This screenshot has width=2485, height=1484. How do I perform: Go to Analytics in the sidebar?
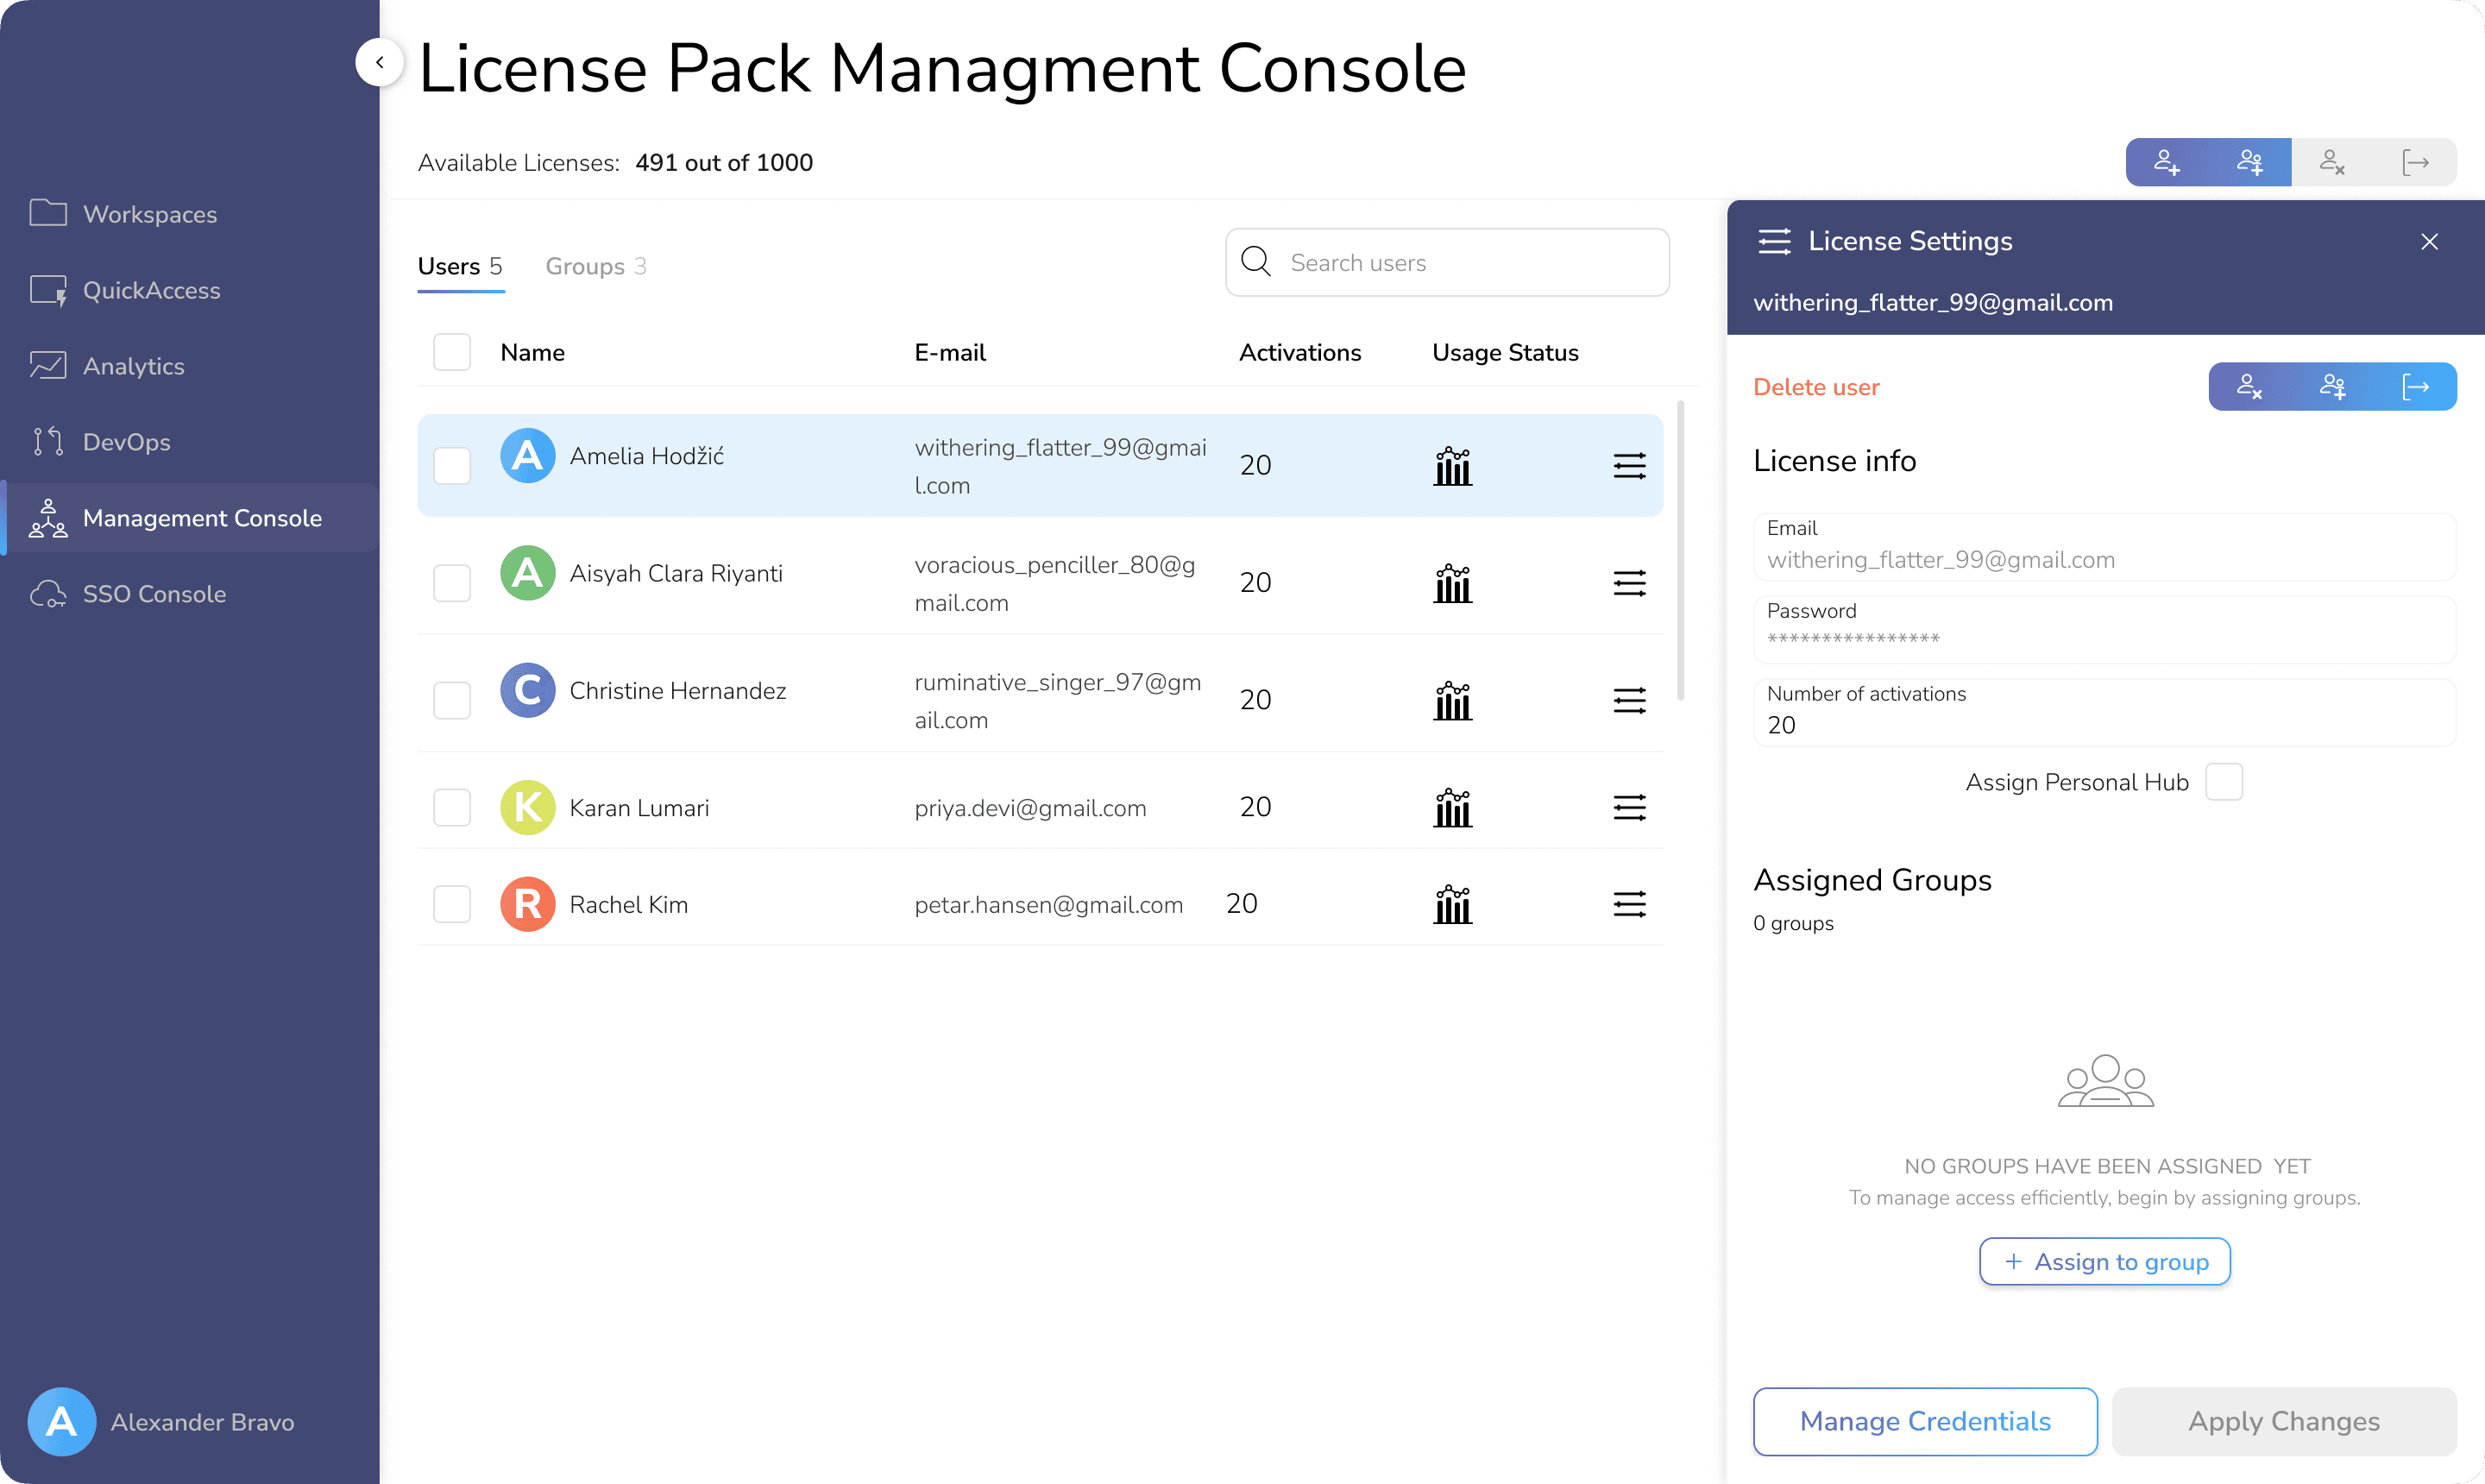coord(107,366)
